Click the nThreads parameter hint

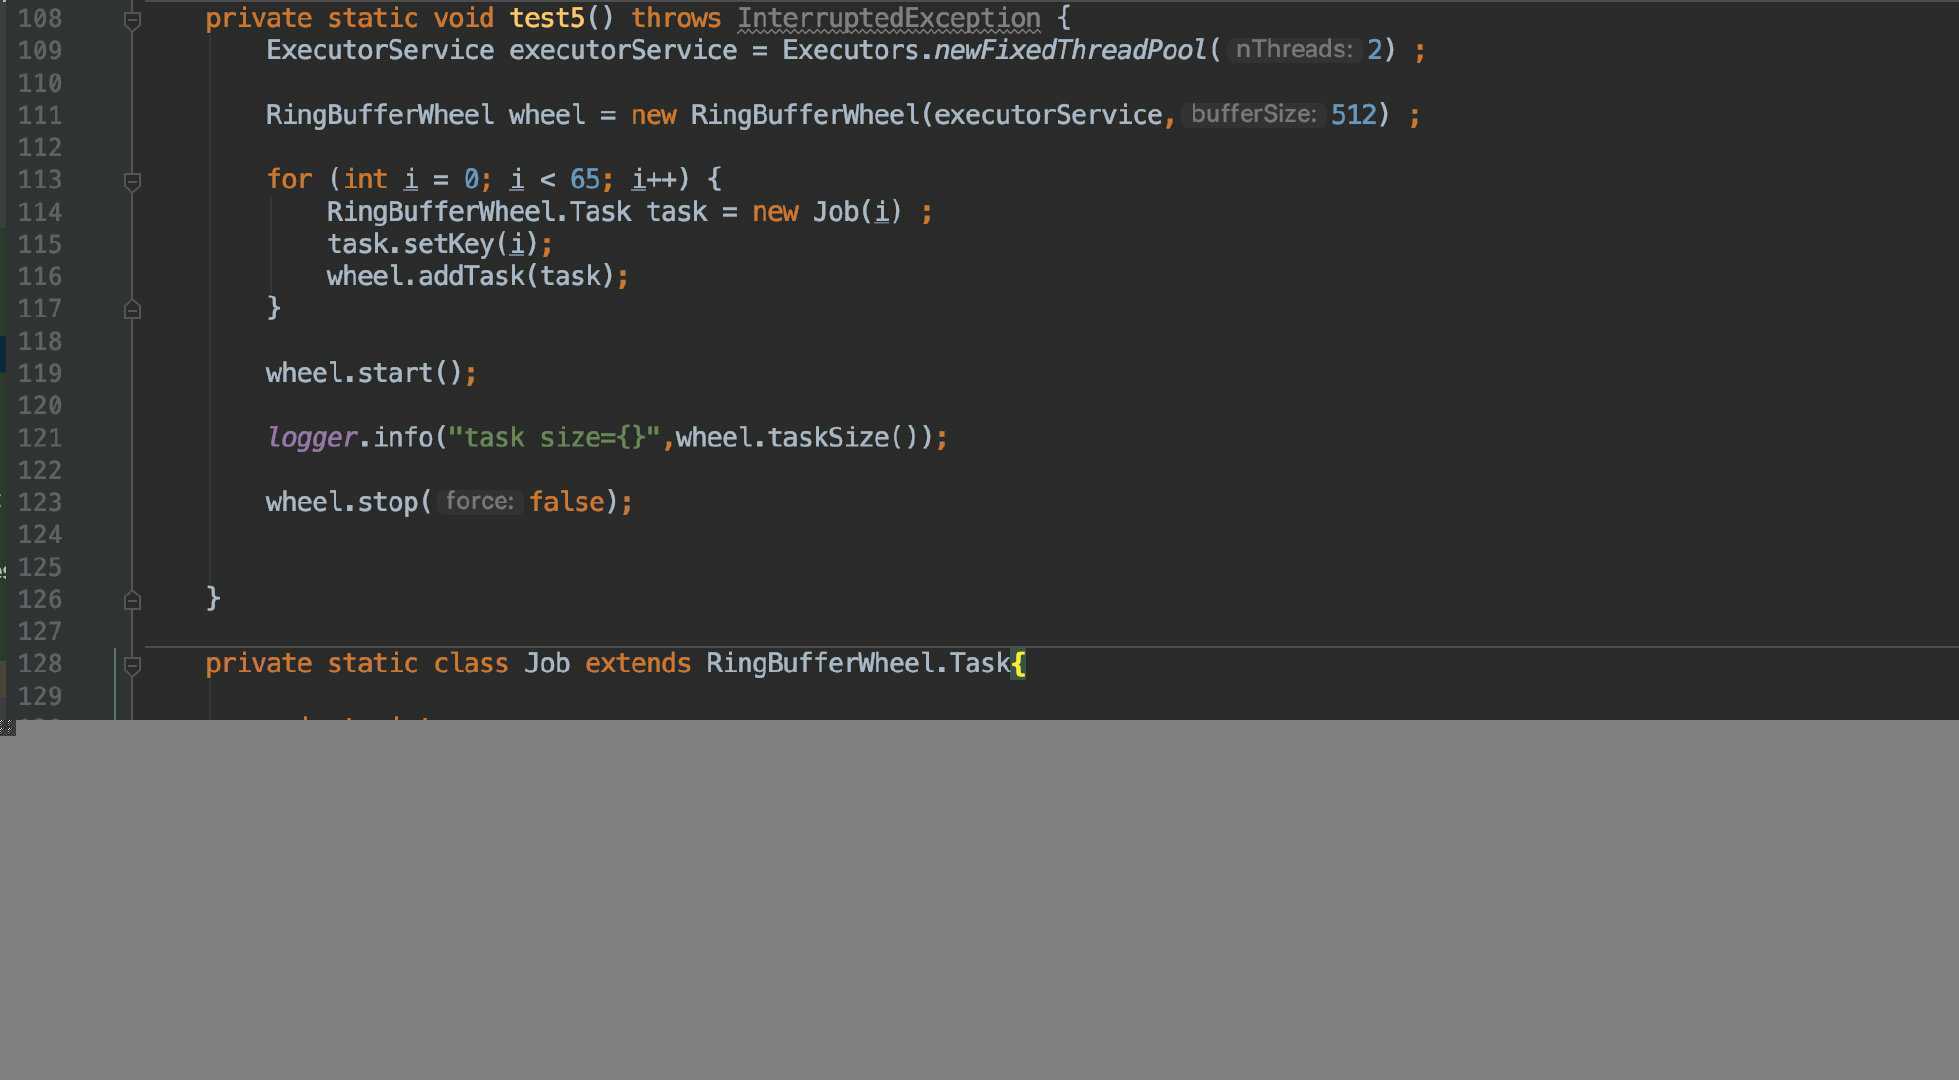pos(1294,49)
